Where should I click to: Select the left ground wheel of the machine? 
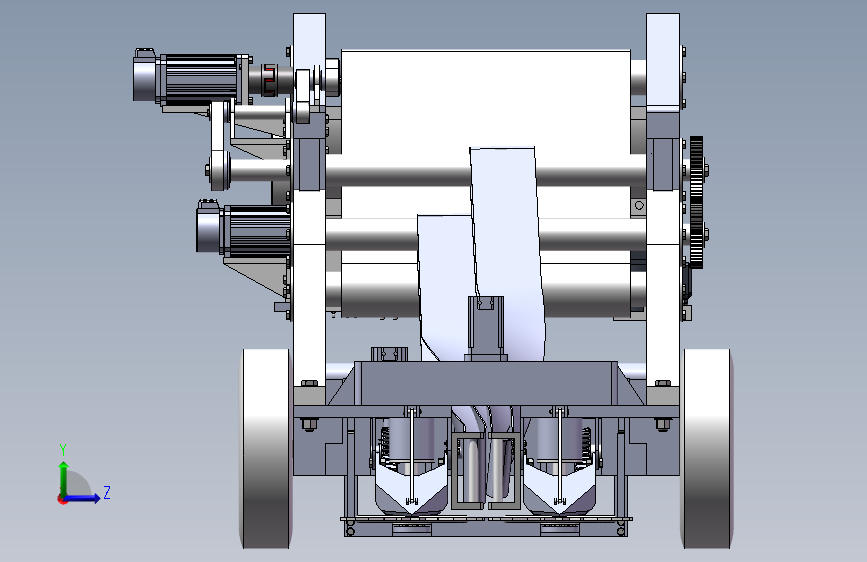[267, 449]
